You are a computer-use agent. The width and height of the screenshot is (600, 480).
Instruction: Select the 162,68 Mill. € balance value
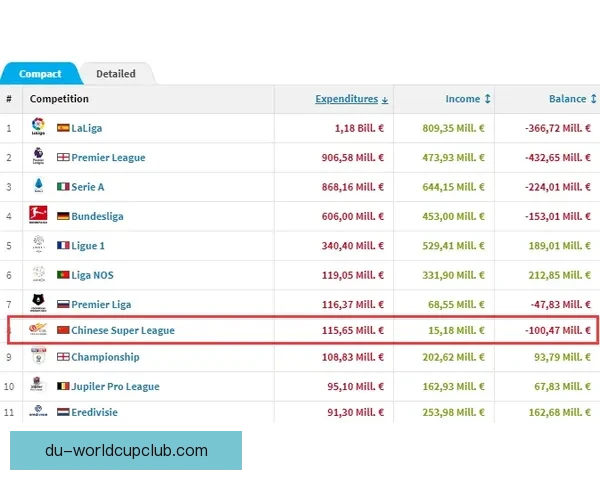[560, 413]
